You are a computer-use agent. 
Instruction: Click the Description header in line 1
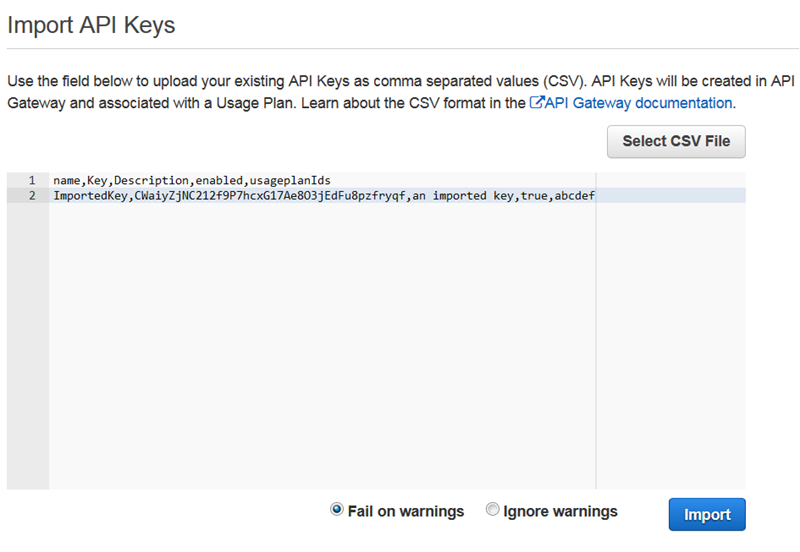point(152,180)
